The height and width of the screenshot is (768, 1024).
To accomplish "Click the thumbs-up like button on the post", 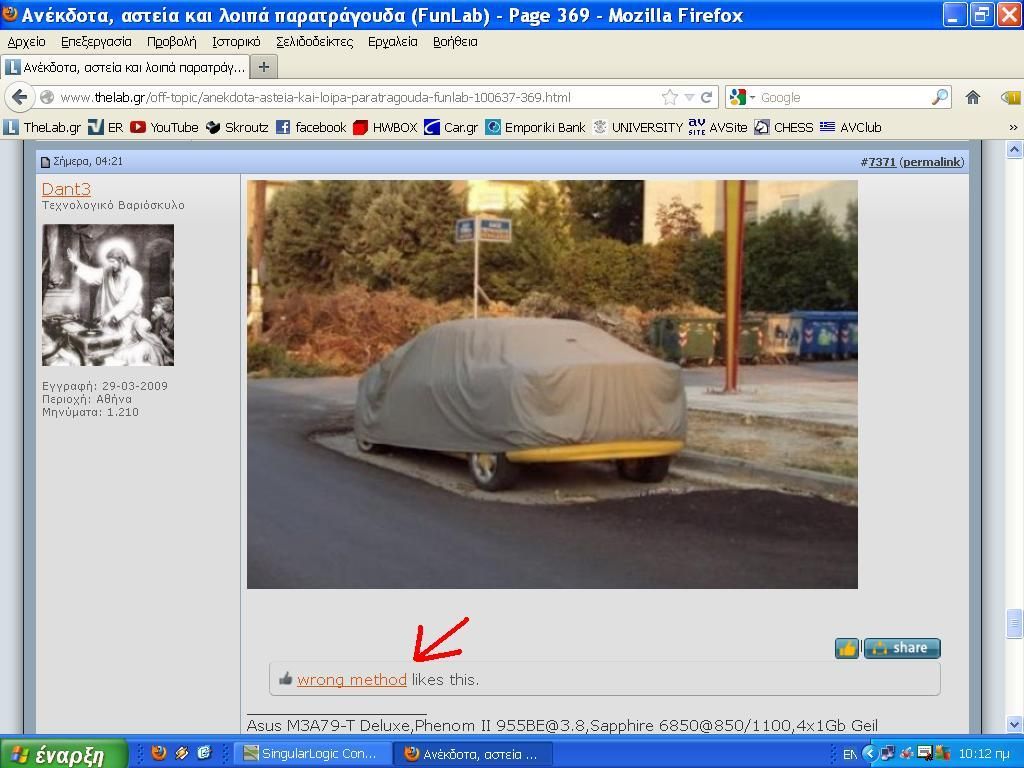I will pos(847,648).
